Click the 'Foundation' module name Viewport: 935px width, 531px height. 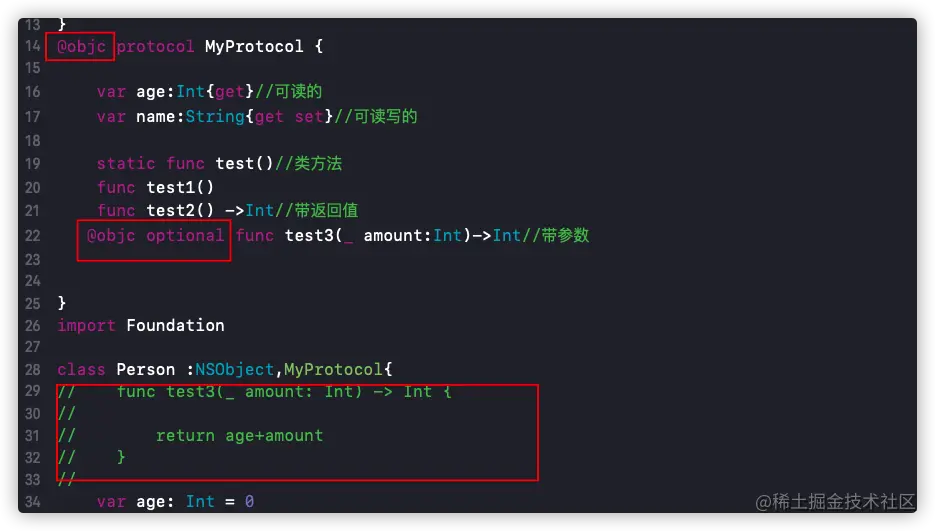pyautogui.click(x=175, y=326)
